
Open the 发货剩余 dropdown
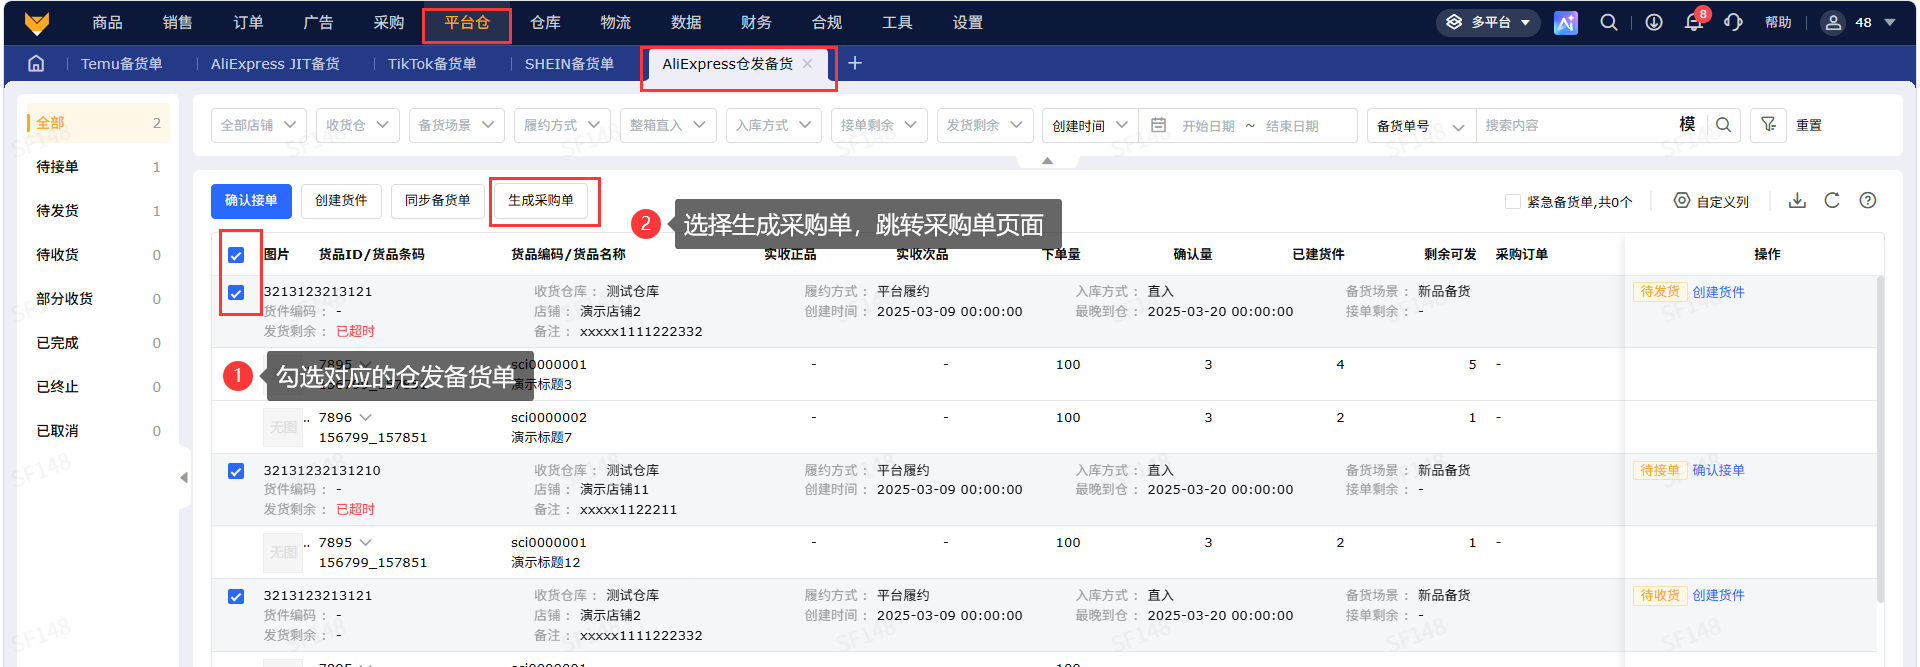(x=984, y=125)
